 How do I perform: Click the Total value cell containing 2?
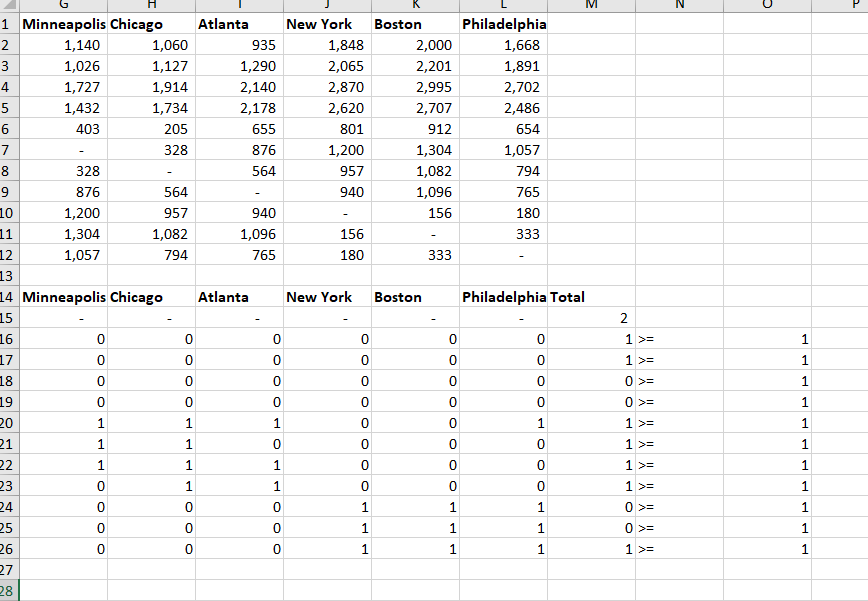[591, 318]
